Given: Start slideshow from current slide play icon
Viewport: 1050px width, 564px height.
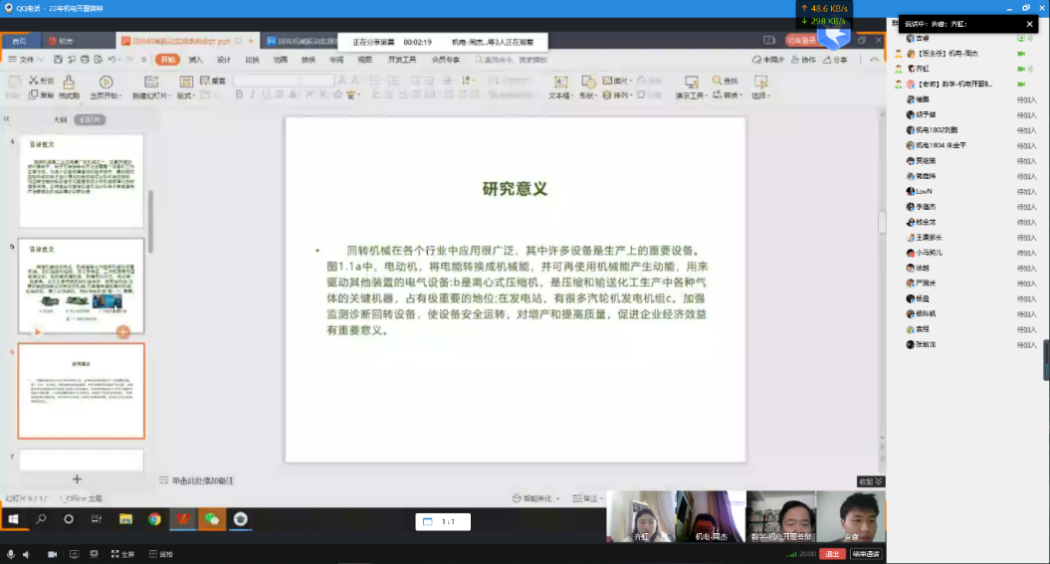Looking at the screenshot, I should 106,82.
